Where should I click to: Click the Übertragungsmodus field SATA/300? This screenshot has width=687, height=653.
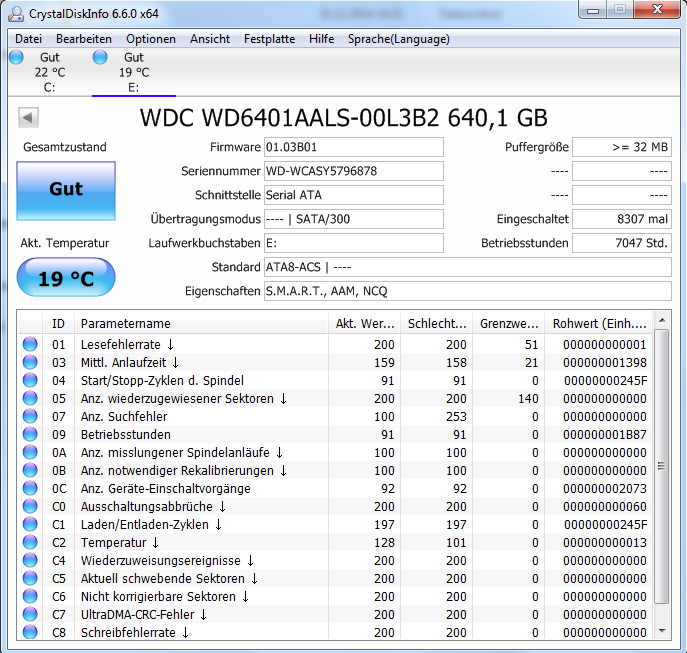pos(354,219)
